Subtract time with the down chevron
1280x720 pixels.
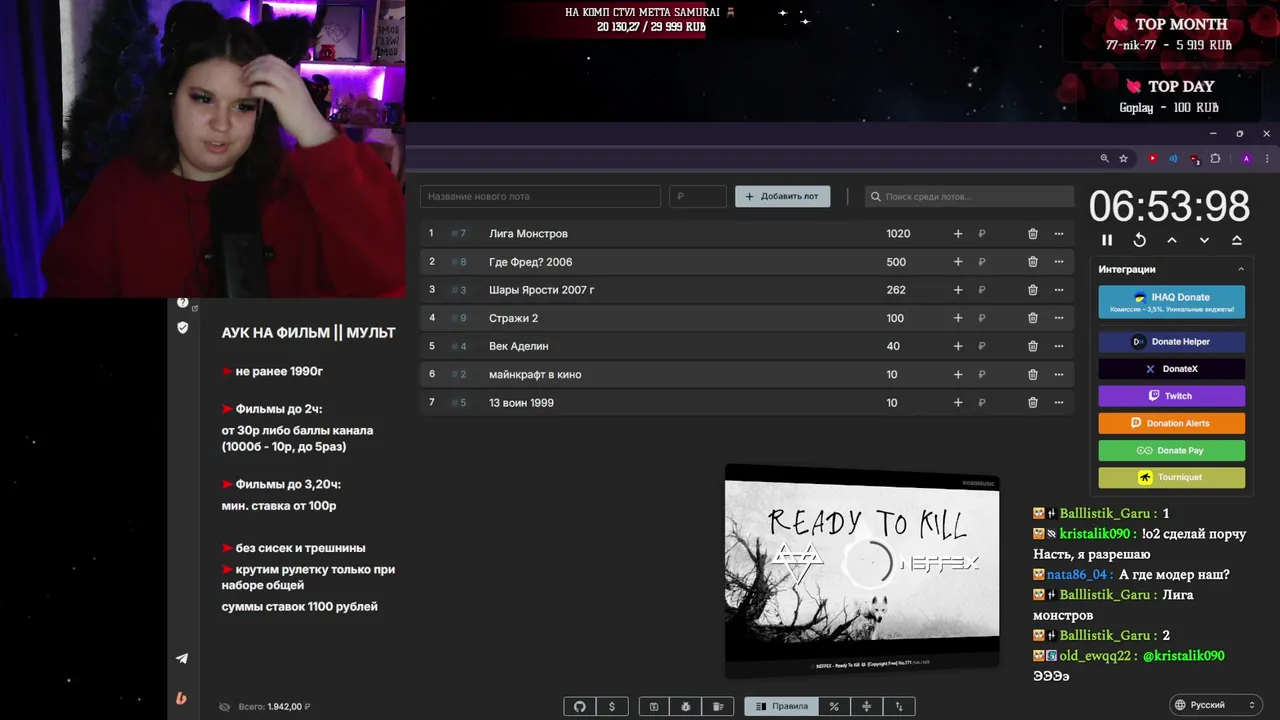[1204, 240]
